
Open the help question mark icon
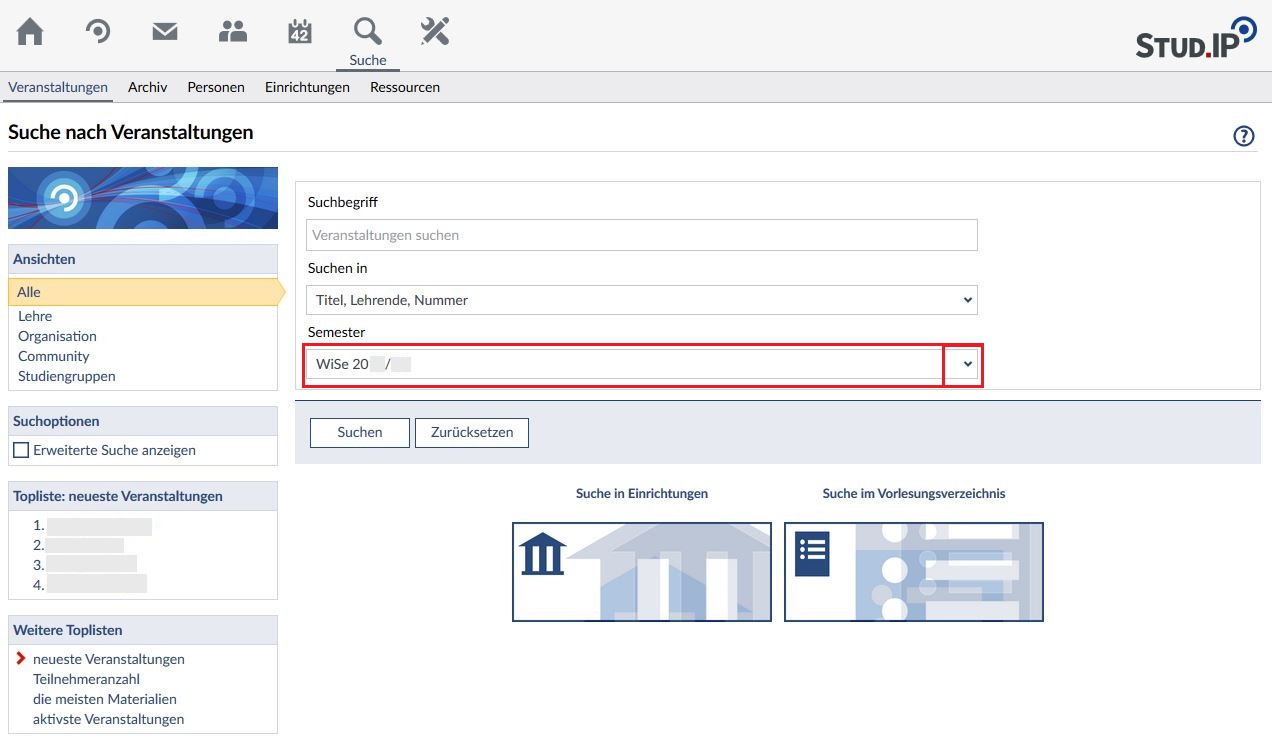click(x=1243, y=136)
